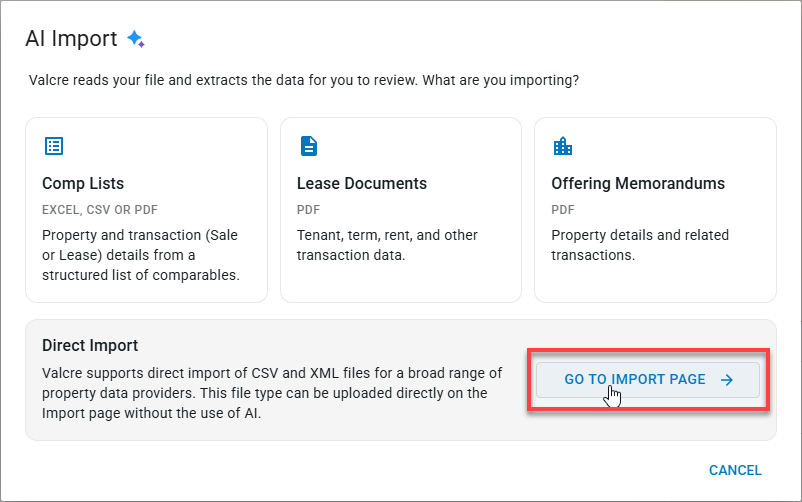The width and height of the screenshot is (802, 502).
Task: Click the PDF label under Lease Documents
Action: (308, 210)
